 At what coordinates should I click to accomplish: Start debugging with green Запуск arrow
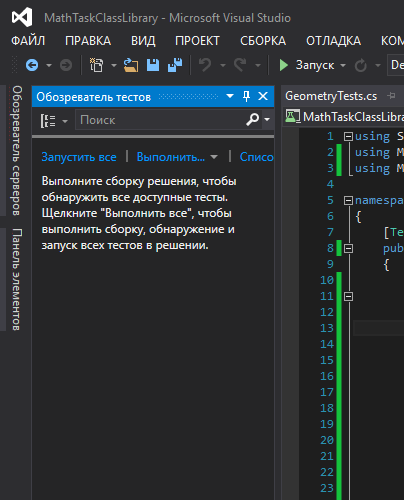point(283,65)
